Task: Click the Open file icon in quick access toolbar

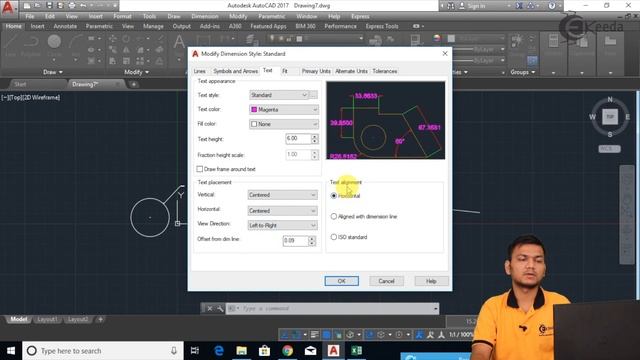Action: 38,6
